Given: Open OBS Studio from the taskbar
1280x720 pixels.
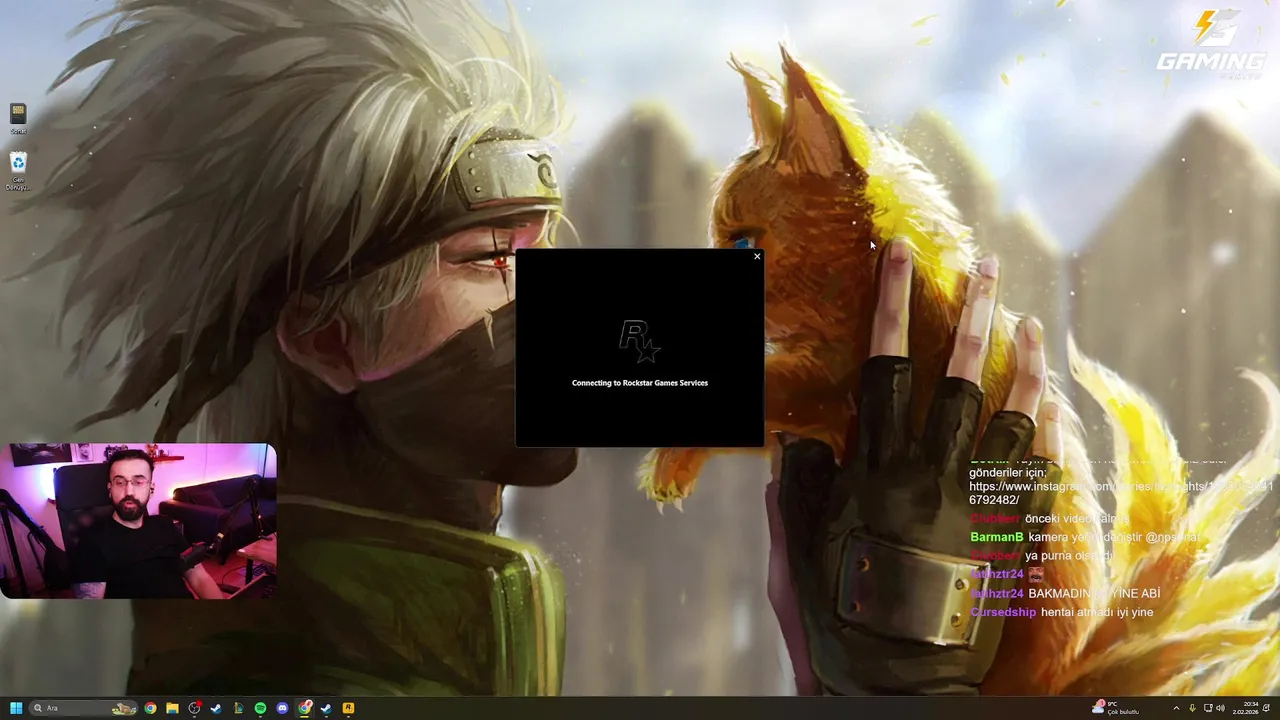Looking at the screenshot, I should point(194,708).
